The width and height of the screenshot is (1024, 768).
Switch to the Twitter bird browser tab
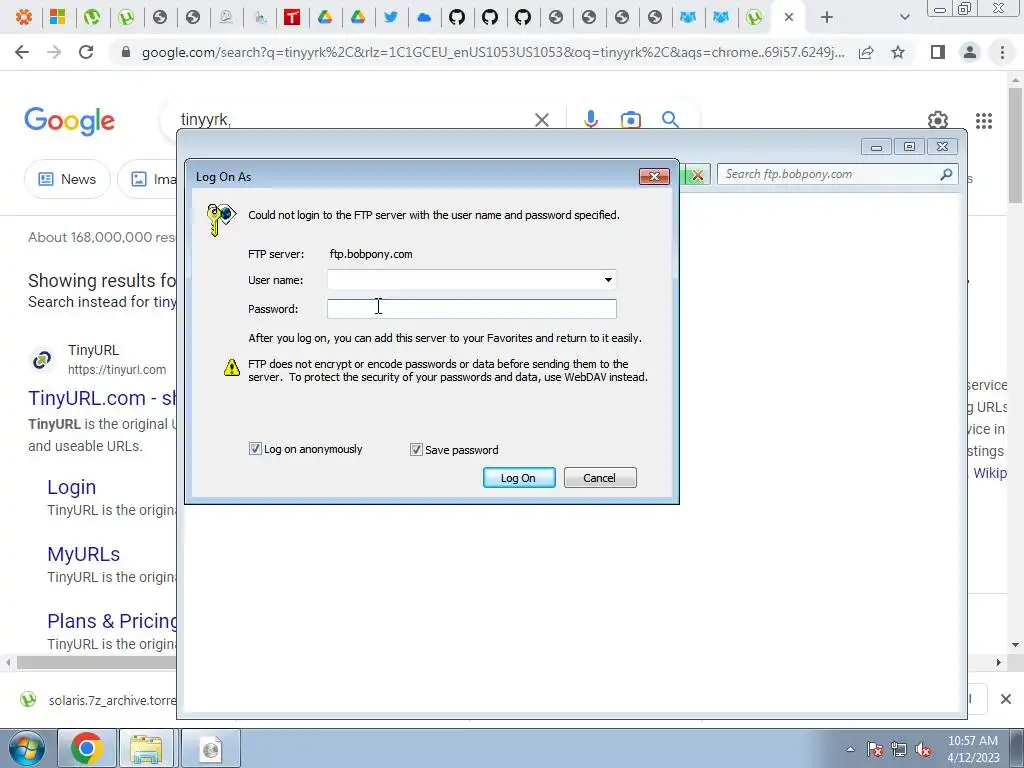391,17
